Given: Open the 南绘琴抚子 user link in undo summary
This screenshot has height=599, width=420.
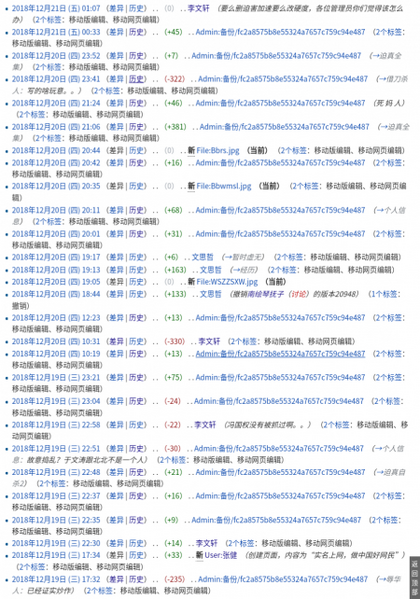Looking at the screenshot, I should (266, 294).
